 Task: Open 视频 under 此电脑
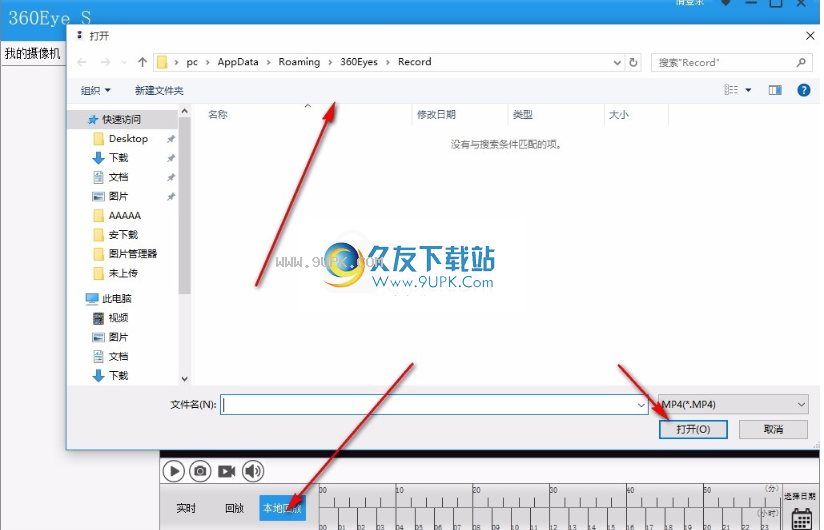click(x=119, y=318)
